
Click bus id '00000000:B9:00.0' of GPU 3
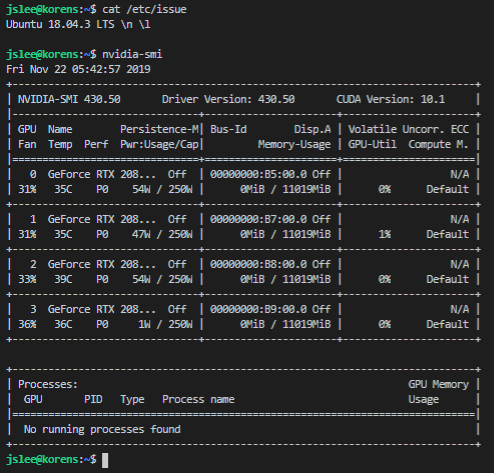click(258, 309)
